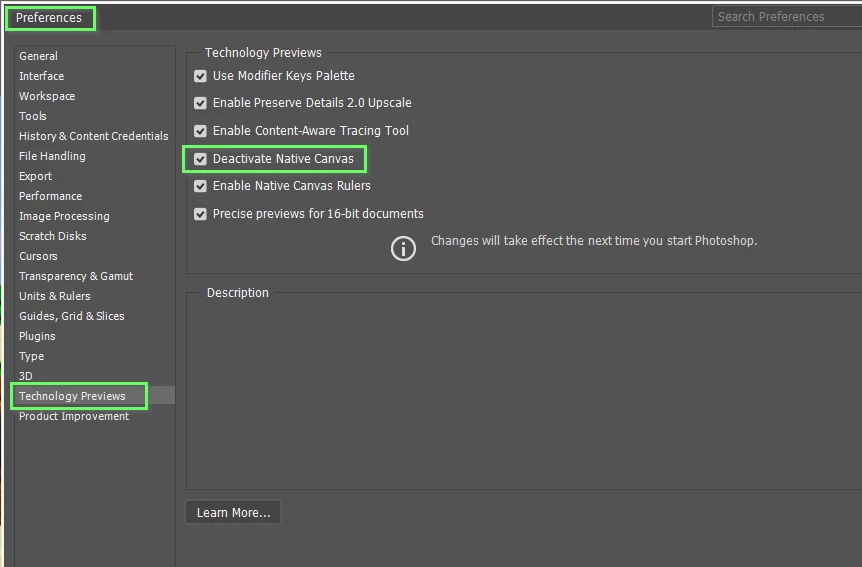This screenshot has height=567, width=862.
Task: Click the Preferences dialog title
Action: pos(49,18)
